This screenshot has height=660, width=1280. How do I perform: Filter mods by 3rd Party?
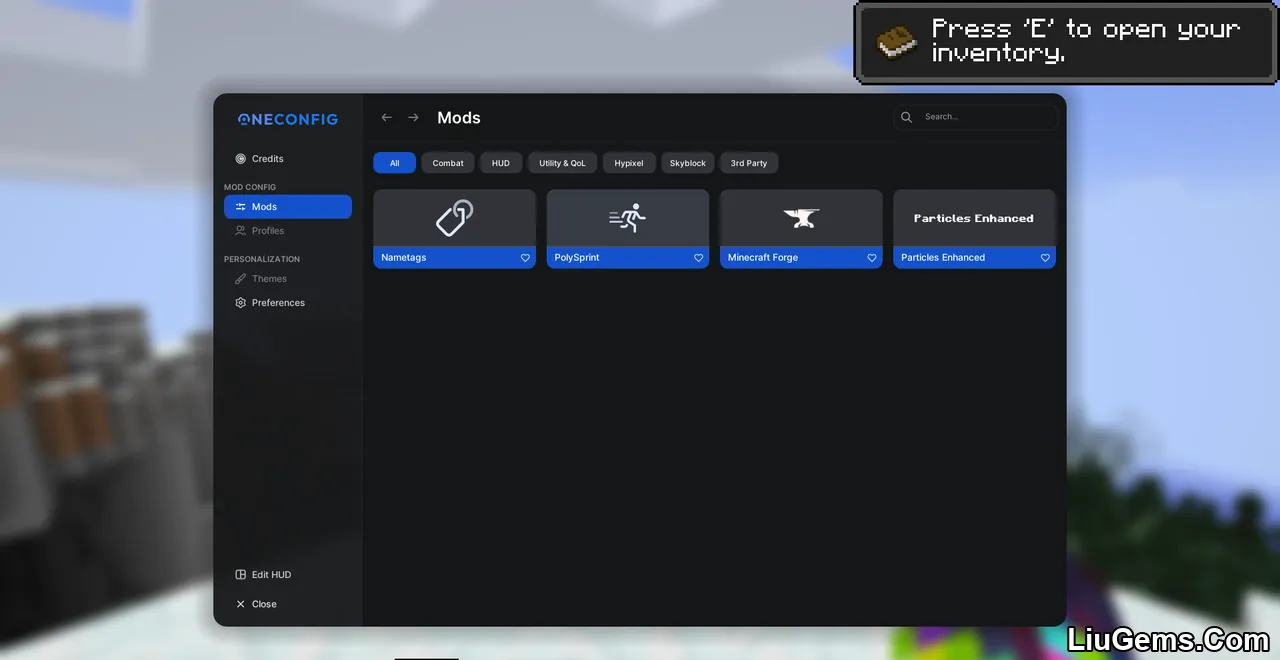coord(749,163)
